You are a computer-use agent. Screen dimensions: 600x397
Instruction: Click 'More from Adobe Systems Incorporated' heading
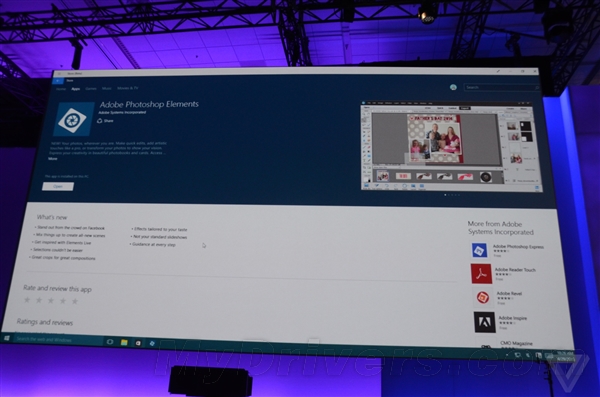tap(501, 228)
